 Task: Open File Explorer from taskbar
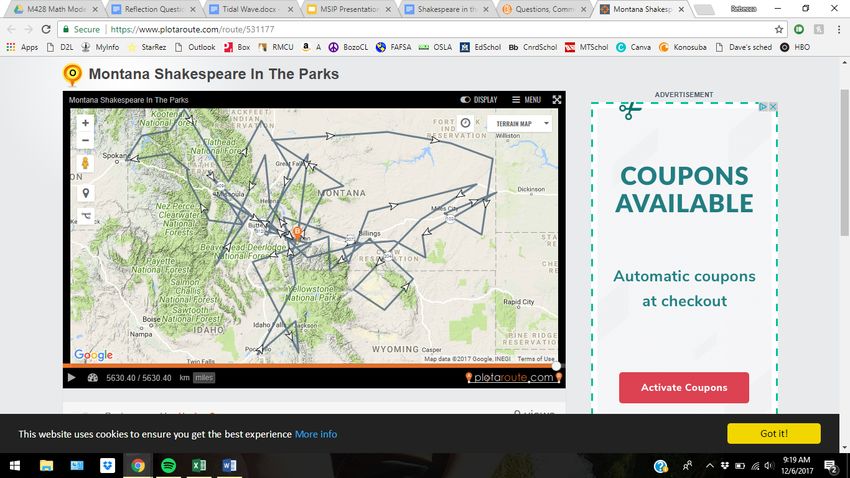[47, 466]
